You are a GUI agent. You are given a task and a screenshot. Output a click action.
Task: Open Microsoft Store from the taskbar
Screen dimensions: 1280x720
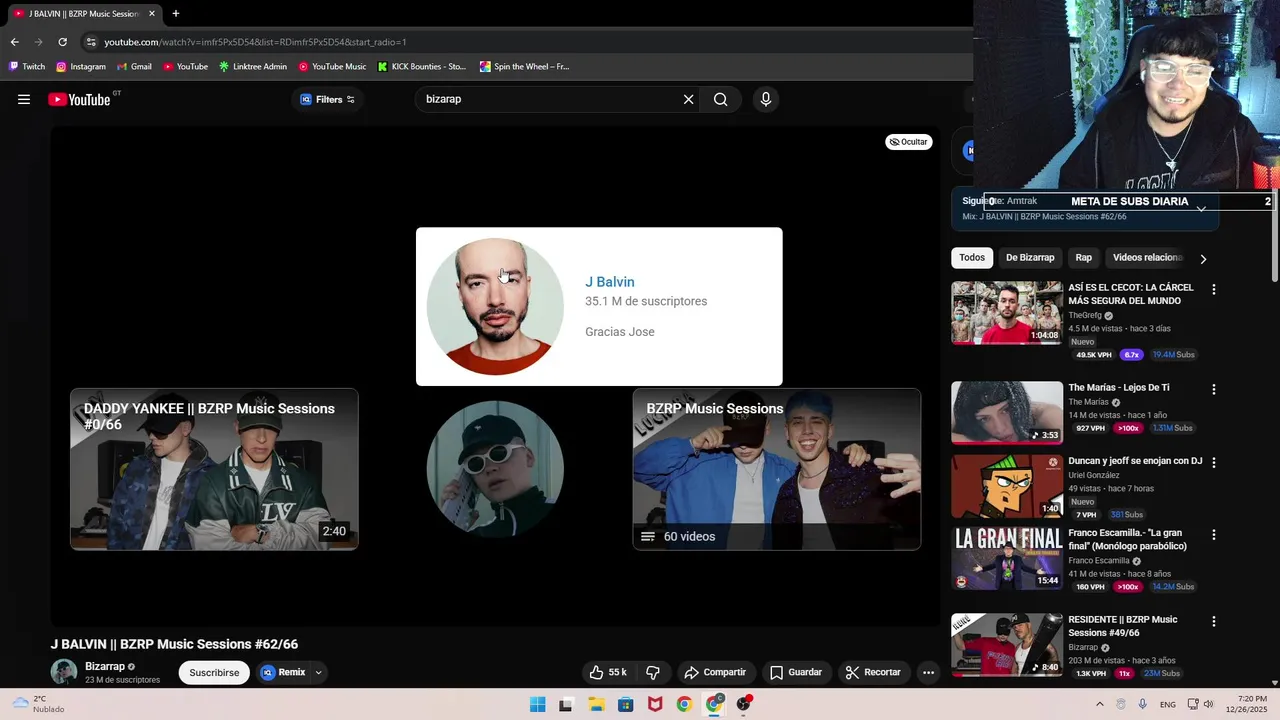click(x=625, y=704)
